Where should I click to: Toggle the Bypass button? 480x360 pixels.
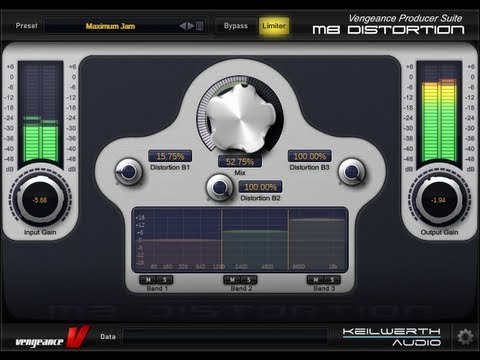[x=236, y=26]
